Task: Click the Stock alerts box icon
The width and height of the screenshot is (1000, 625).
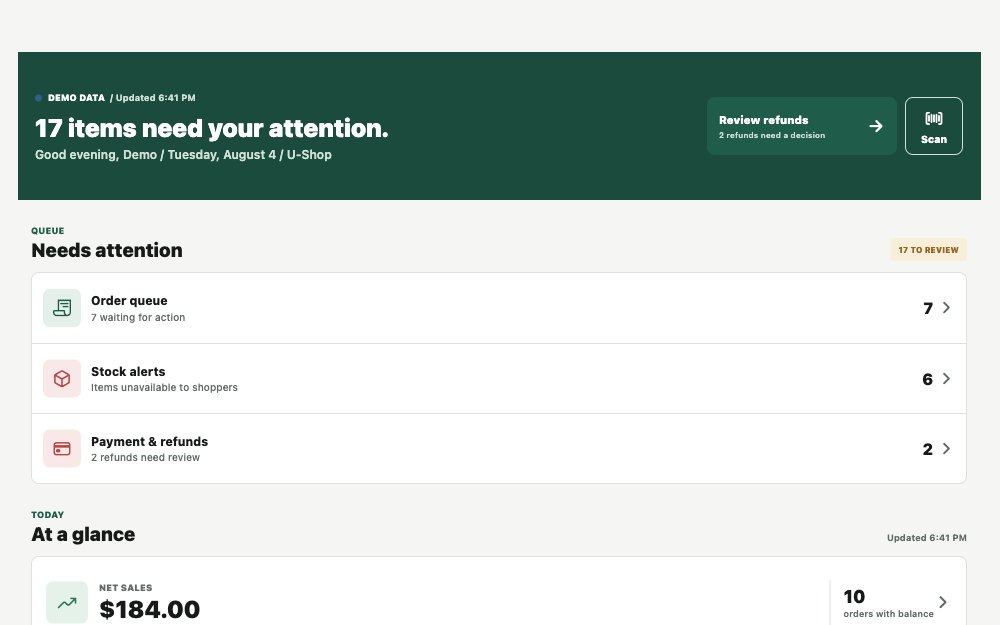Action: 62,378
